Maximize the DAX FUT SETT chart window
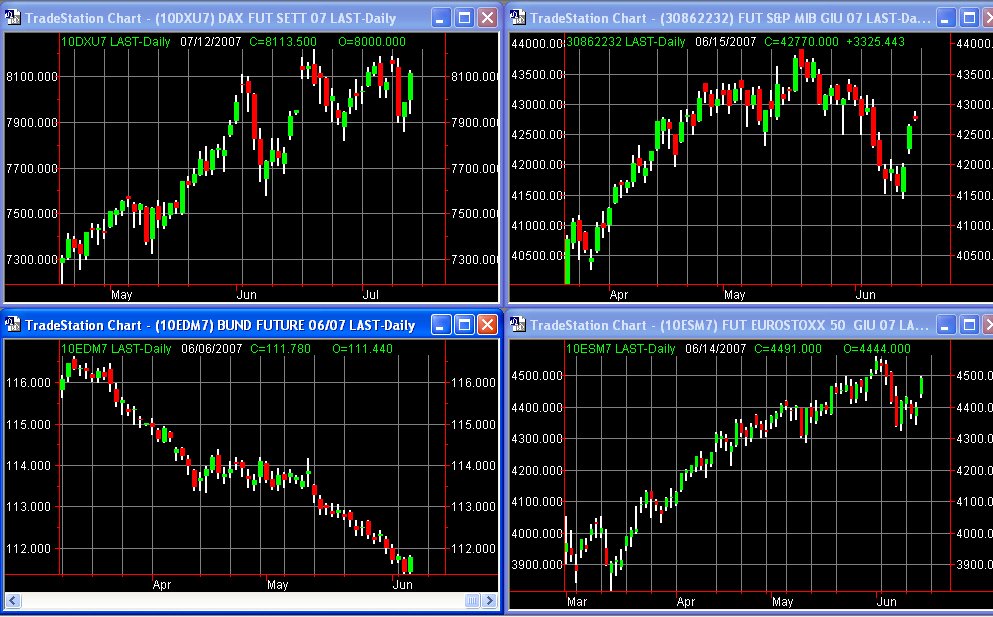This screenshot has width=993, height=617. (x=464, y=18)
